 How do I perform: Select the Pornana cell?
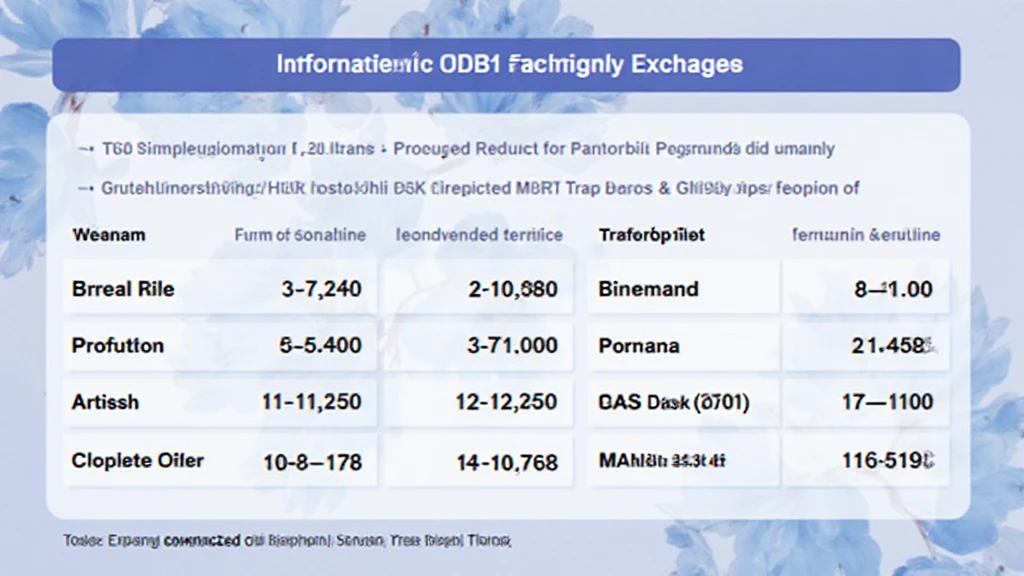coord(639,346)
